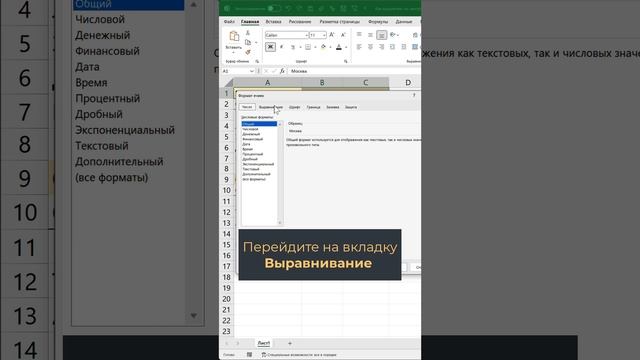Expand the fill color palette arrow
This screenshot has height=360, width=640.
pos(331,47)
